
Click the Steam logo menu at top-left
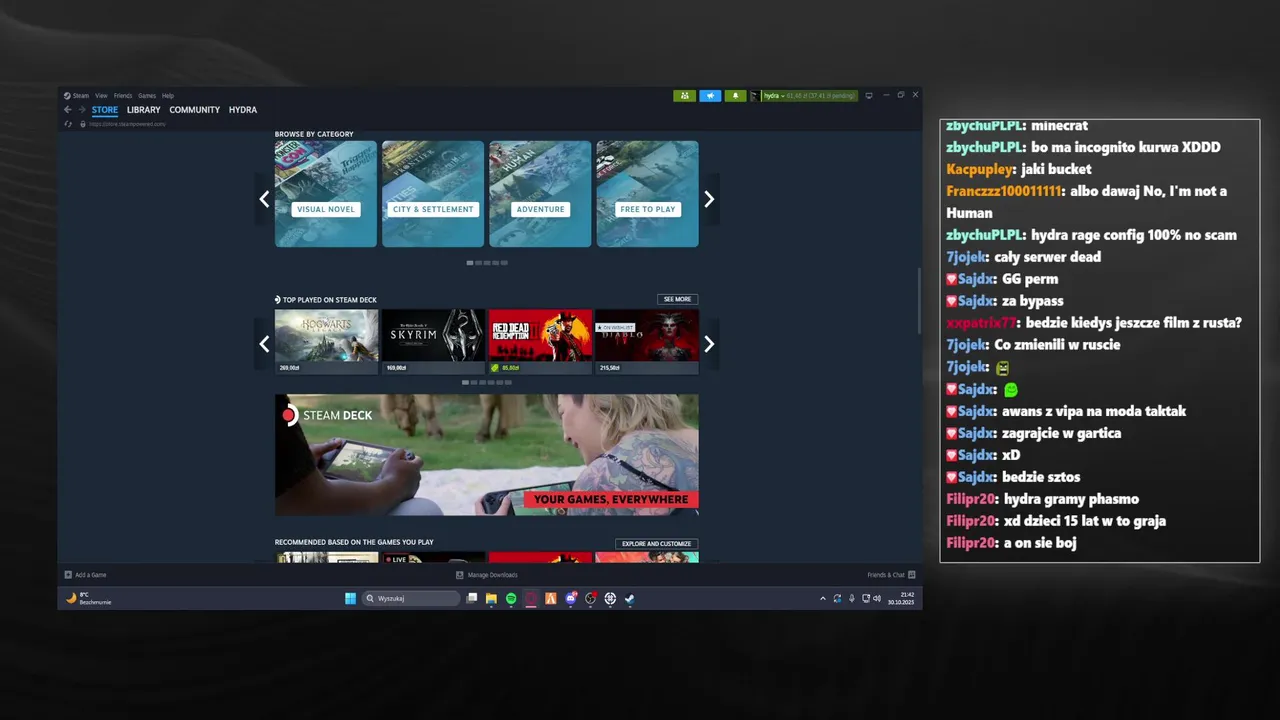[x=67, y=96]
